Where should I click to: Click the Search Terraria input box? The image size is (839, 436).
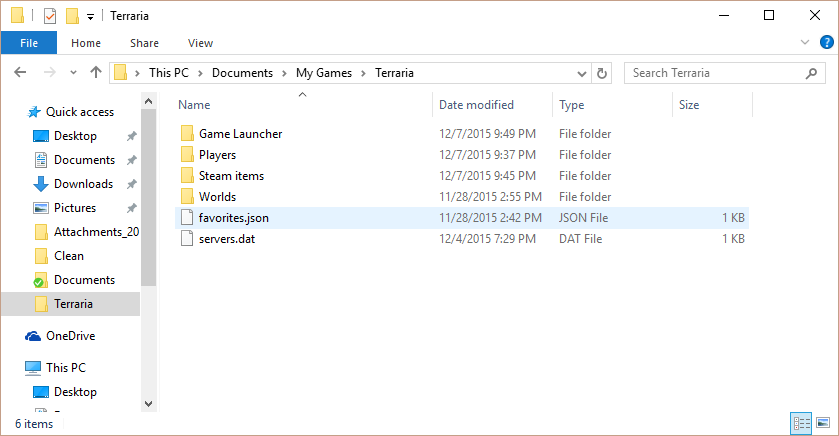[715, 73]
